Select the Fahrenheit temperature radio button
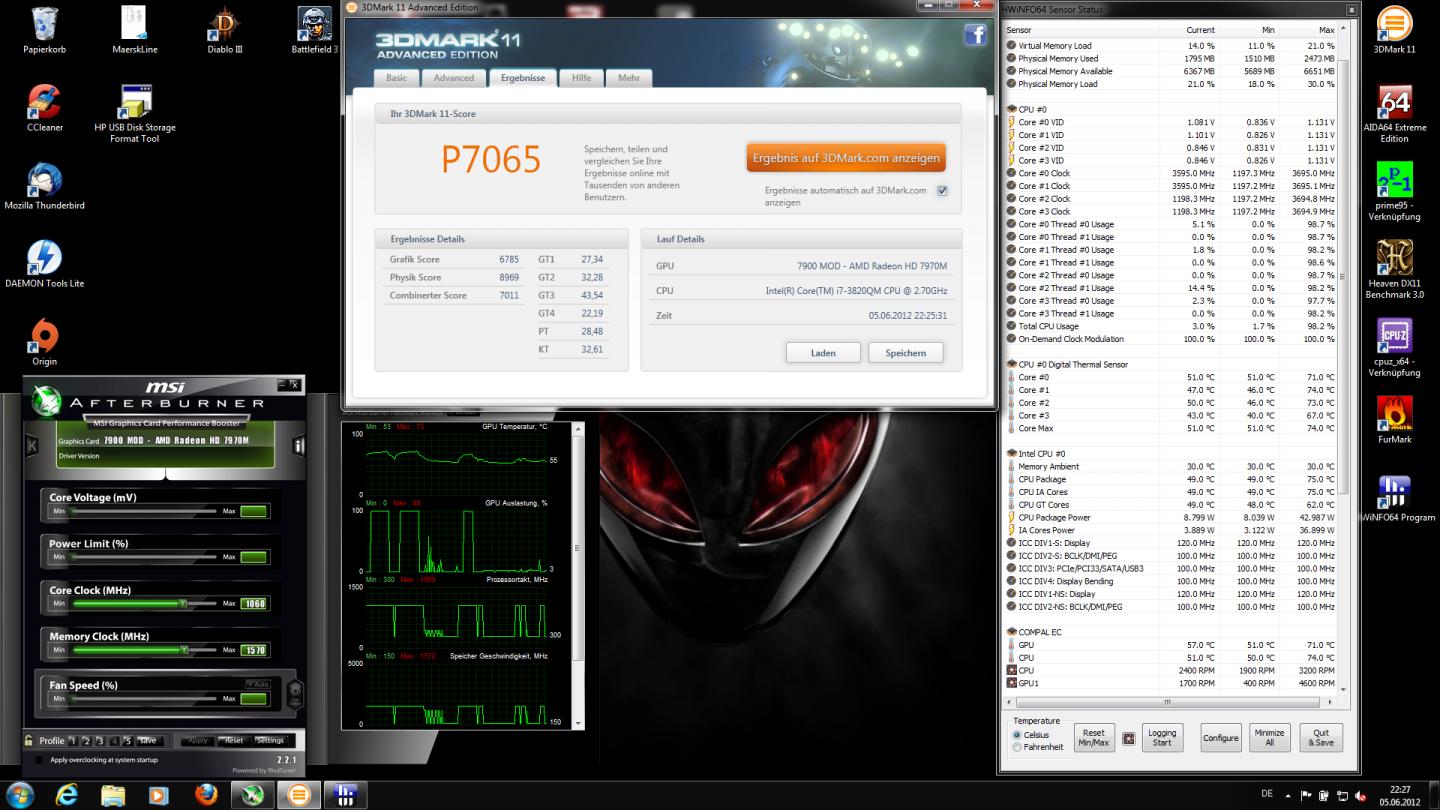 tap(1017, 747)
